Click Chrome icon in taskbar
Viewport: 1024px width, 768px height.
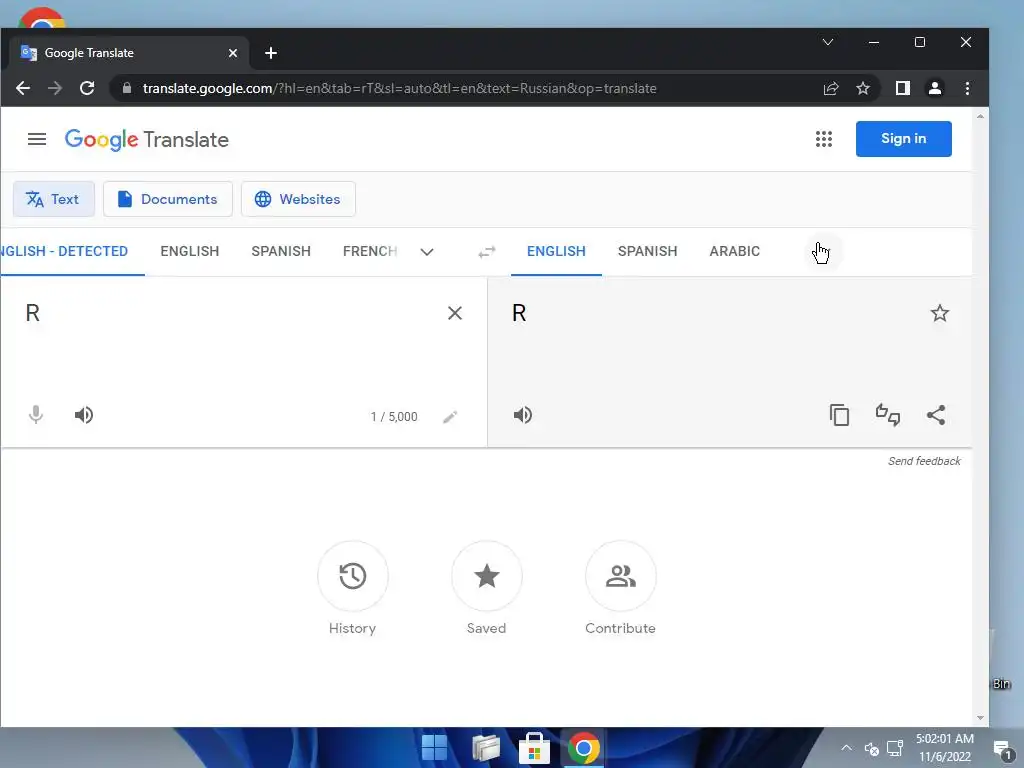[583, 748]
